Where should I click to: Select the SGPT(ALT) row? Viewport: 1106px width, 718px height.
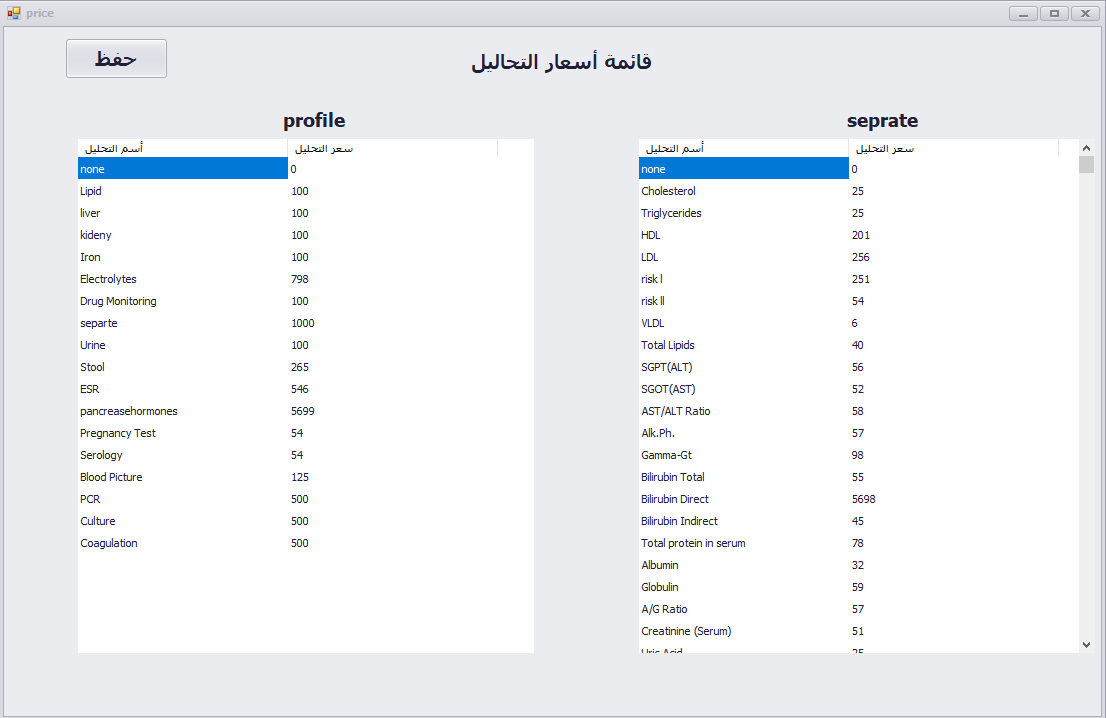[x=666, y=367]
